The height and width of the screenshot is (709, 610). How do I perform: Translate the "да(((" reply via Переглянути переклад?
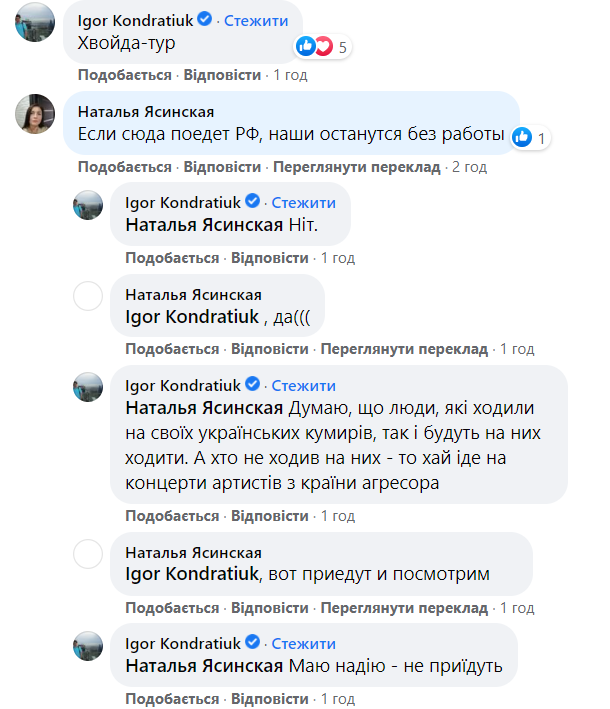click(404, 349)
